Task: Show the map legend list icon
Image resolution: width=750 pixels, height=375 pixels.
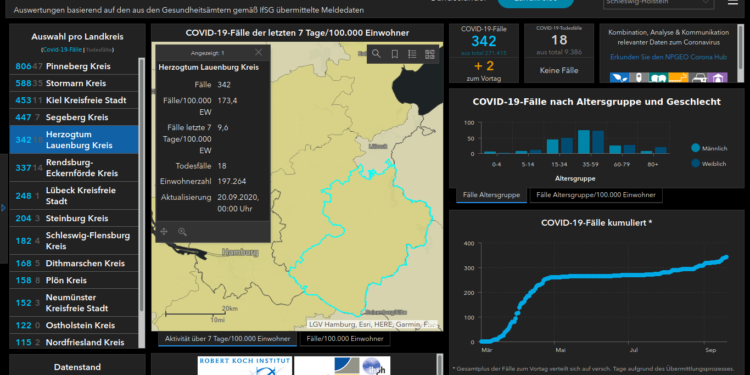Action: [412, 54]
